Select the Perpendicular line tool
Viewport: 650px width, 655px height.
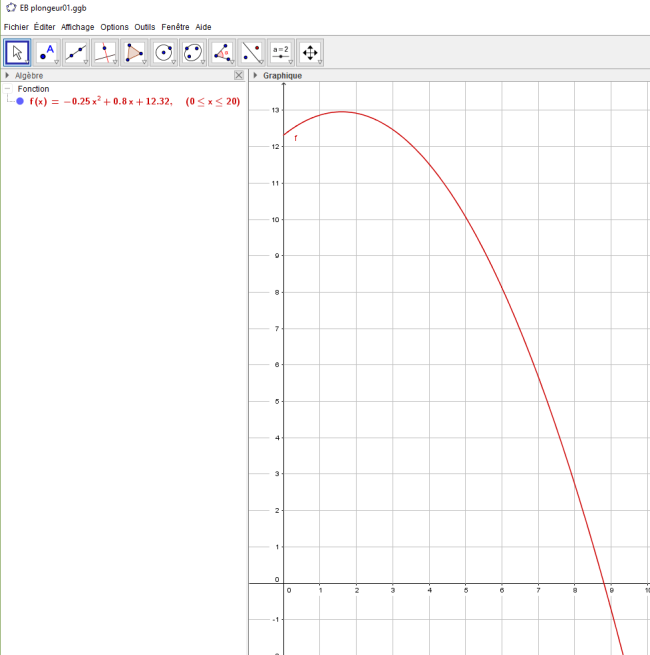[x=105, y=53]
